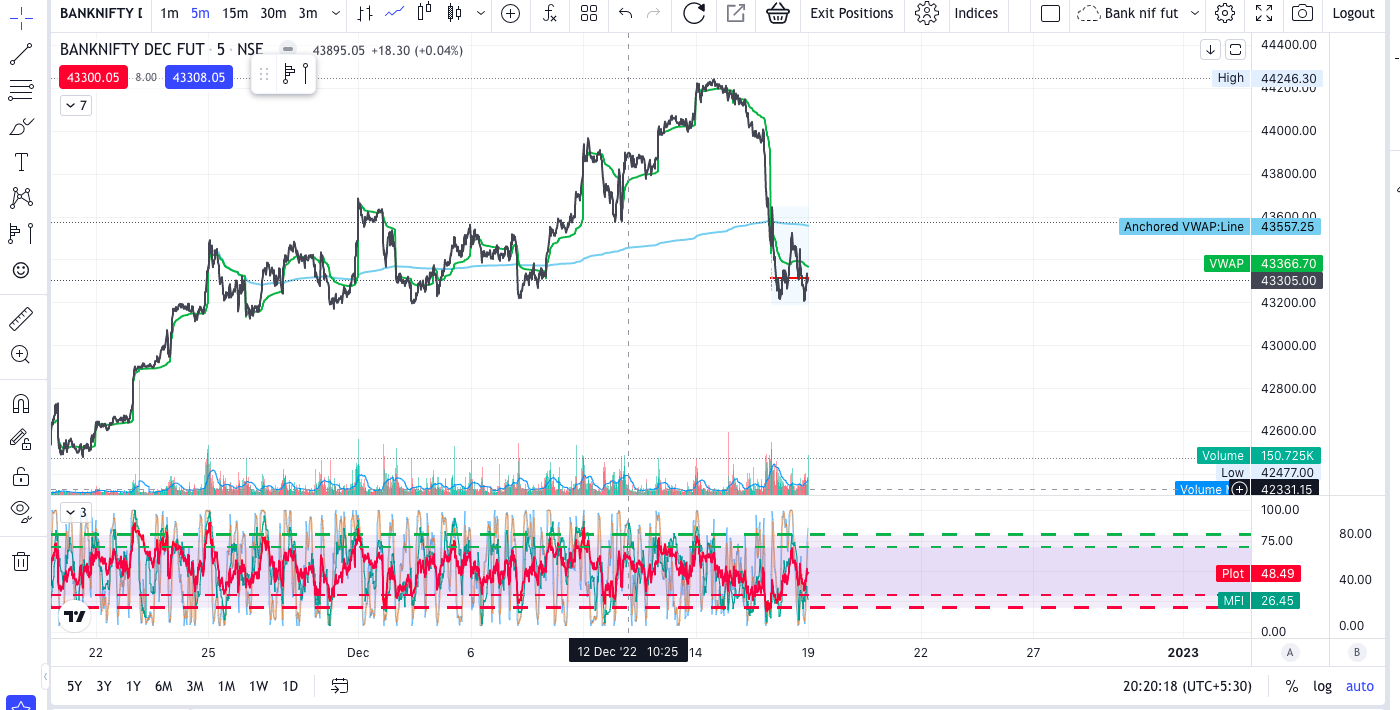Screen dimensions: 1400x710
Task: Select the trend line drawing tool
Action: tap(21, 54)
